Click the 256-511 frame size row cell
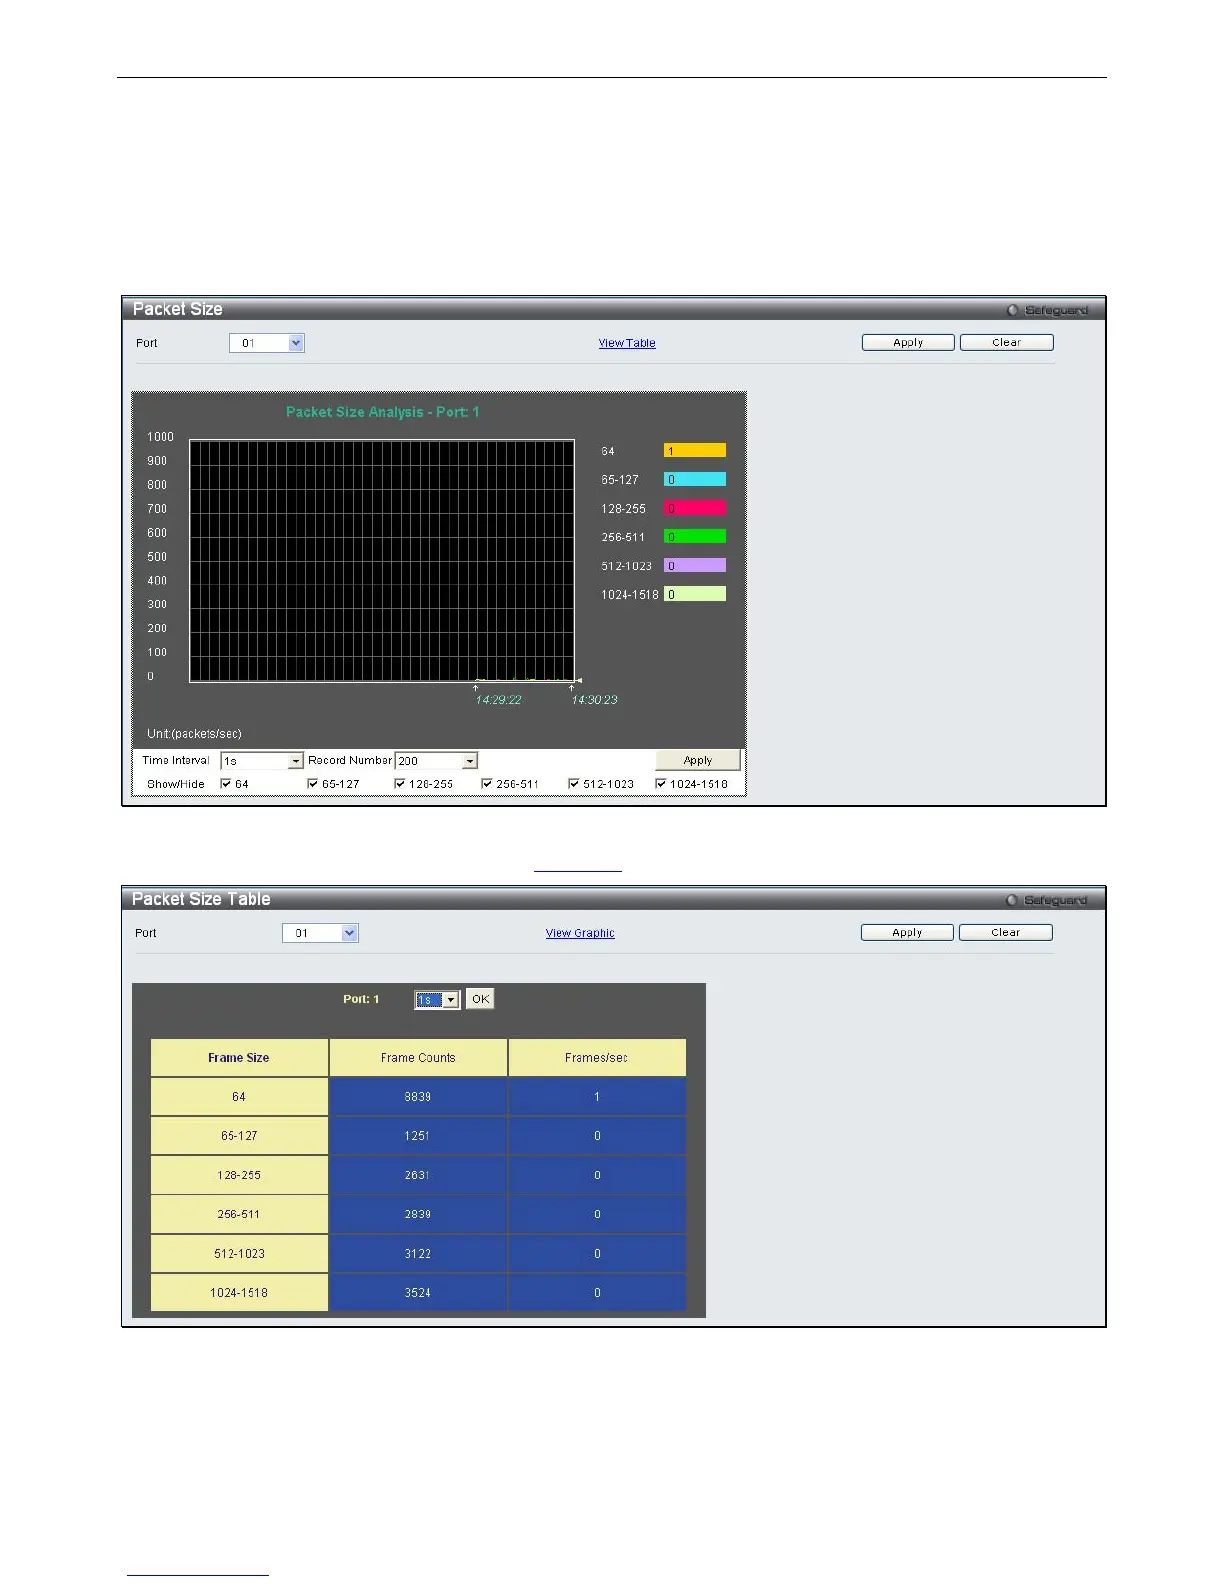Image resolution: width=1224 pixels, height=1584 pixels. 239,1214
